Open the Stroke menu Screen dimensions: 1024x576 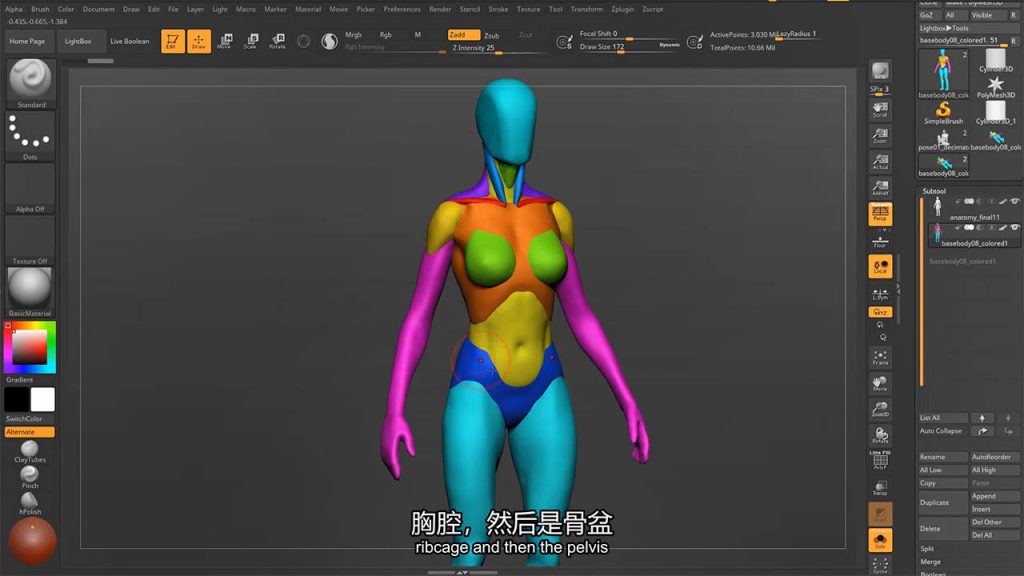[498, 9]
